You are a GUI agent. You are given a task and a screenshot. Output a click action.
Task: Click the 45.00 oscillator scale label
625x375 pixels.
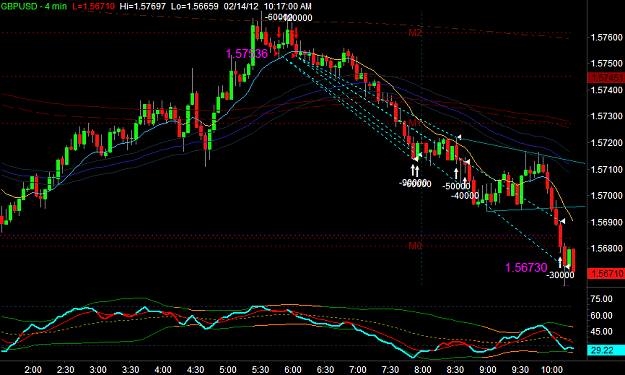tap(601, 332)
